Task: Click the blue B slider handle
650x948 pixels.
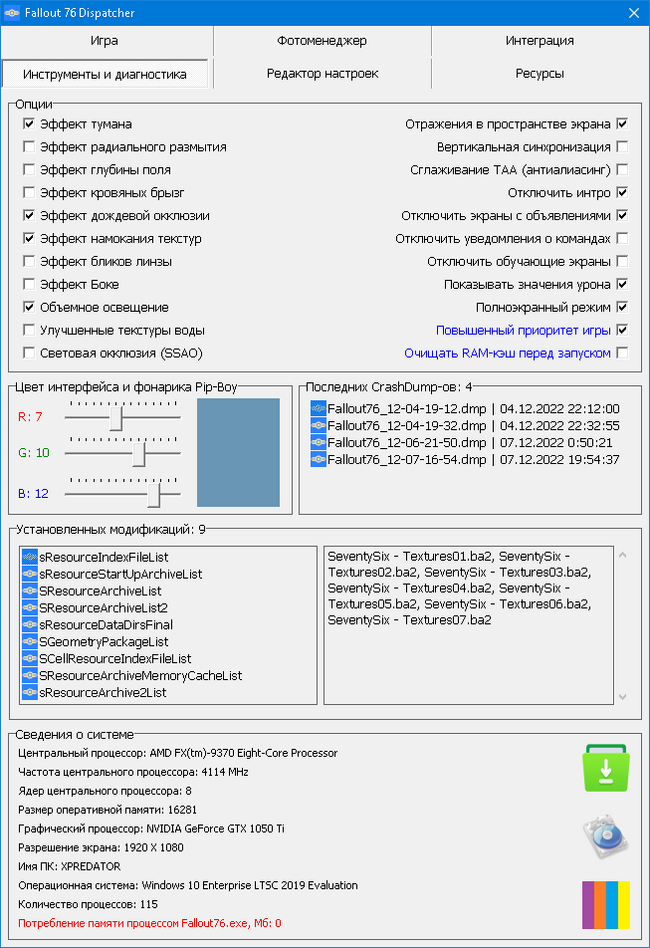Action: (154, 495)
